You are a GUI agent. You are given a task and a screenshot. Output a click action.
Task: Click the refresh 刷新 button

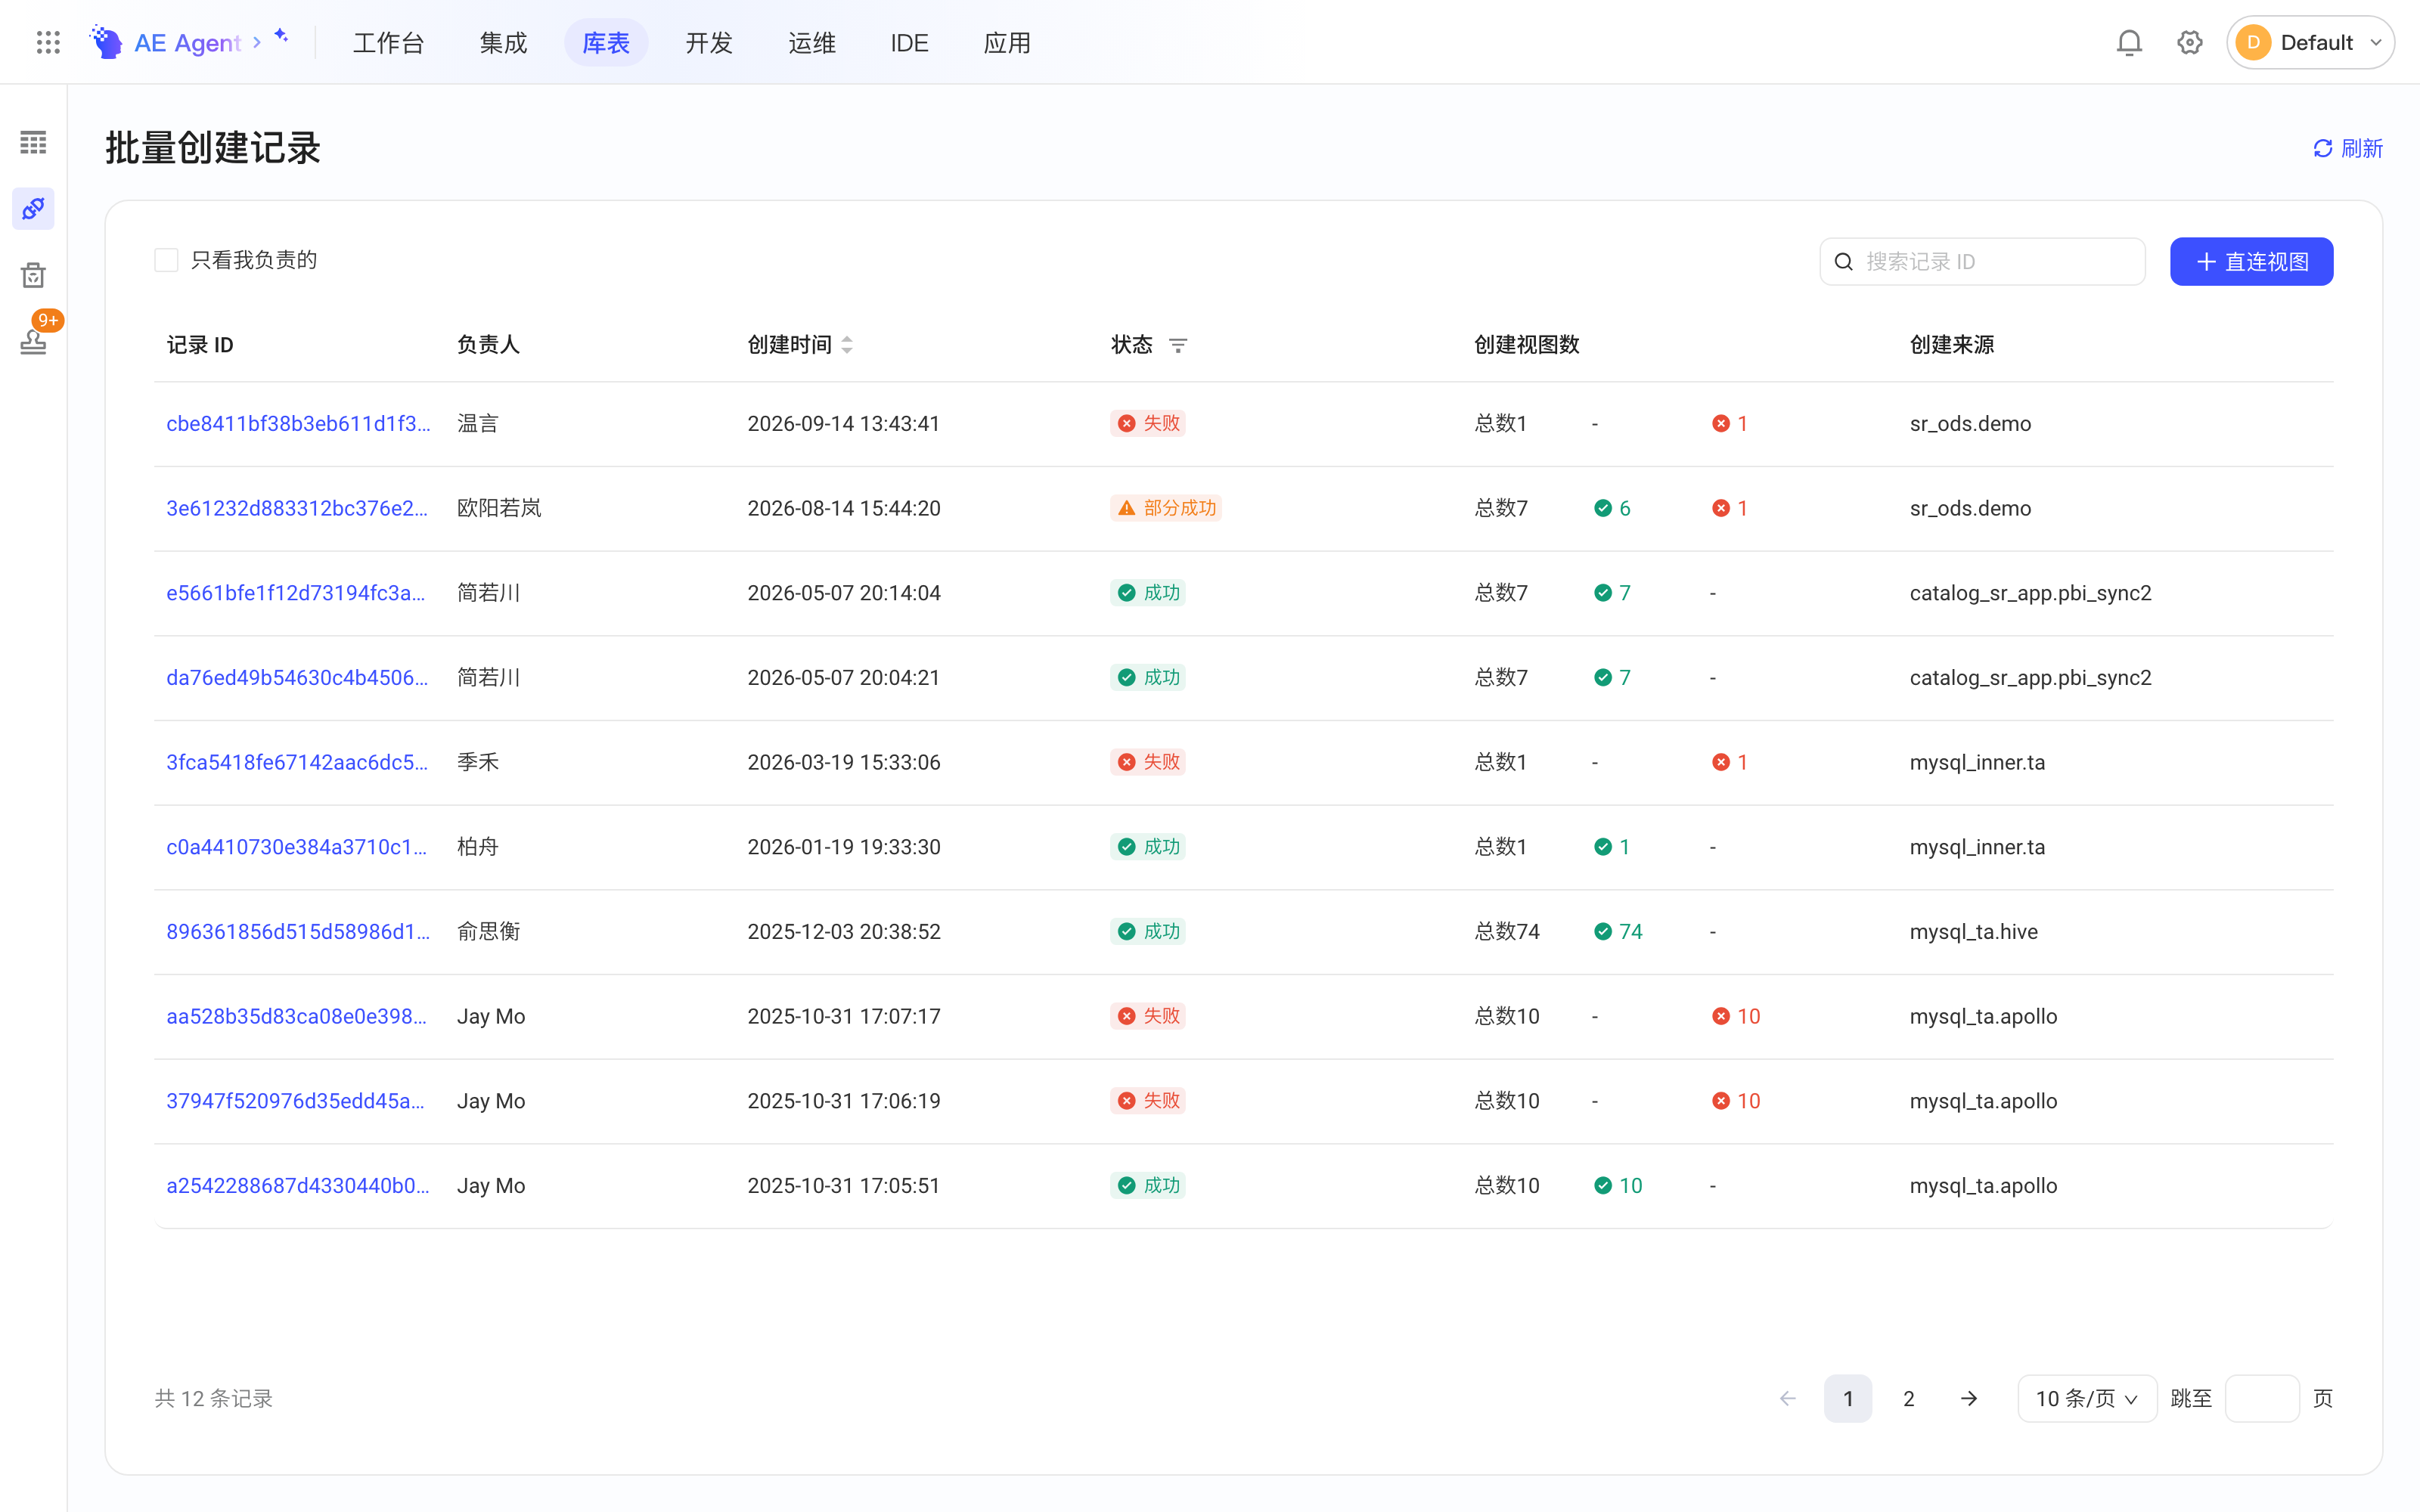(2348, 149)
